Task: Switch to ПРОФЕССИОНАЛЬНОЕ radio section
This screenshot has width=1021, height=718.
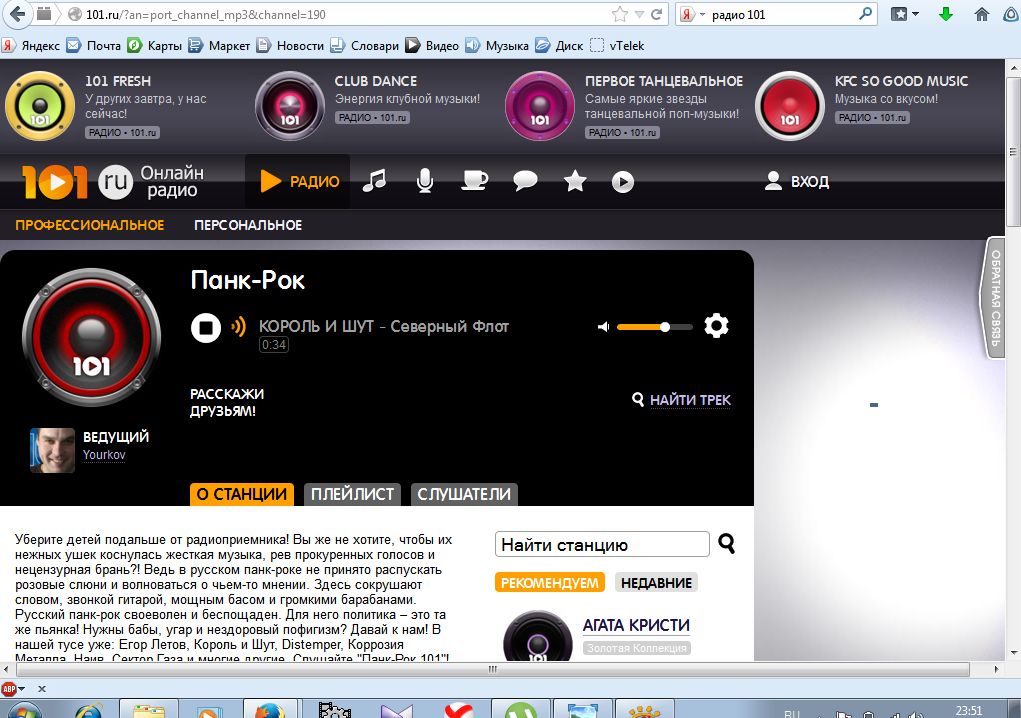Action: click(90, 225)
